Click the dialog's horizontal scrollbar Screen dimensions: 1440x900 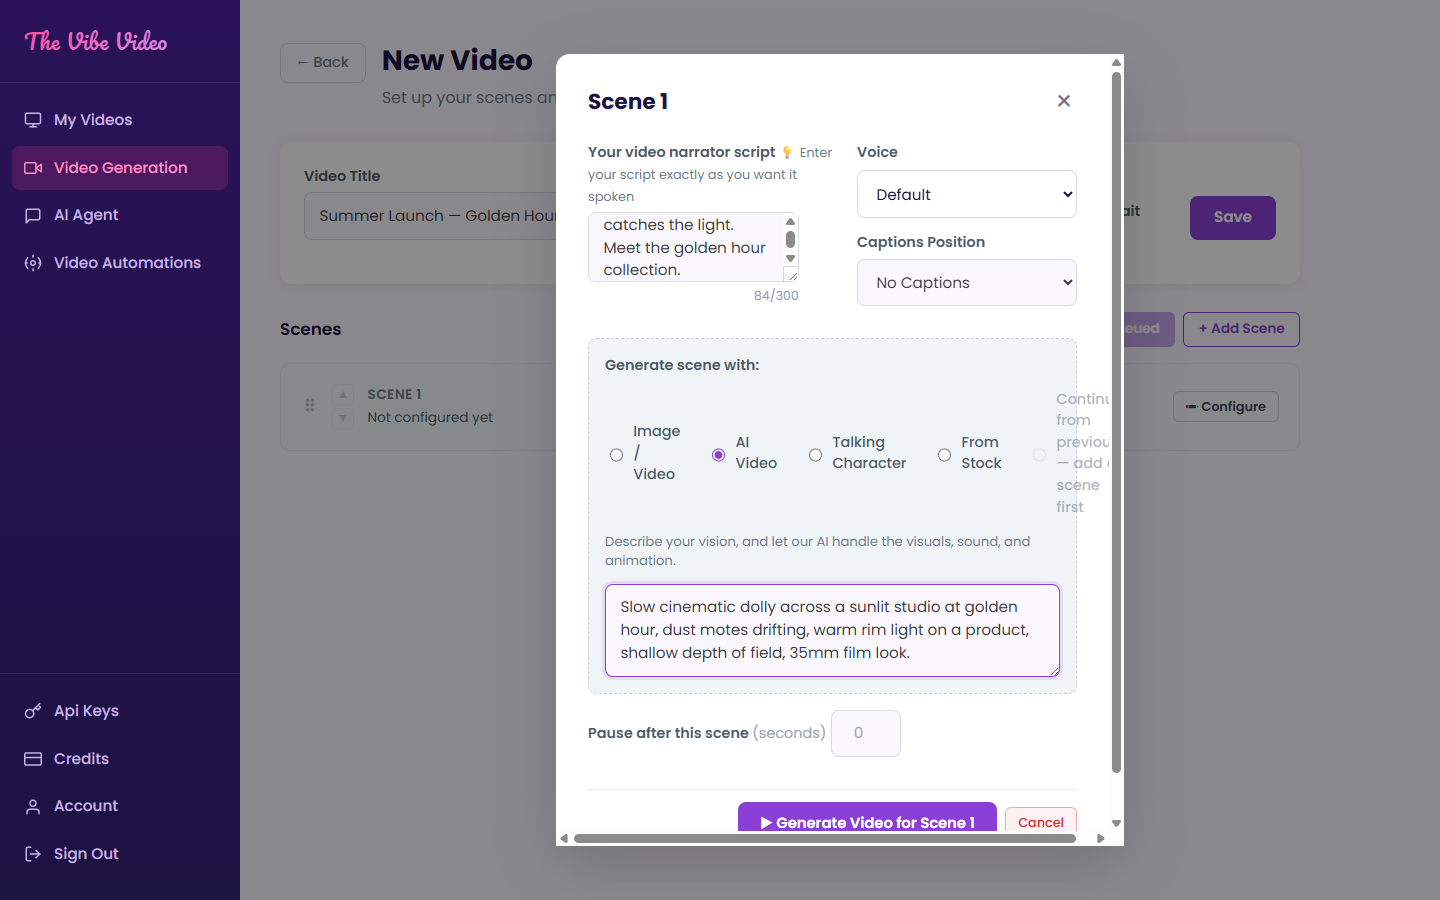[x=825, y=839]
